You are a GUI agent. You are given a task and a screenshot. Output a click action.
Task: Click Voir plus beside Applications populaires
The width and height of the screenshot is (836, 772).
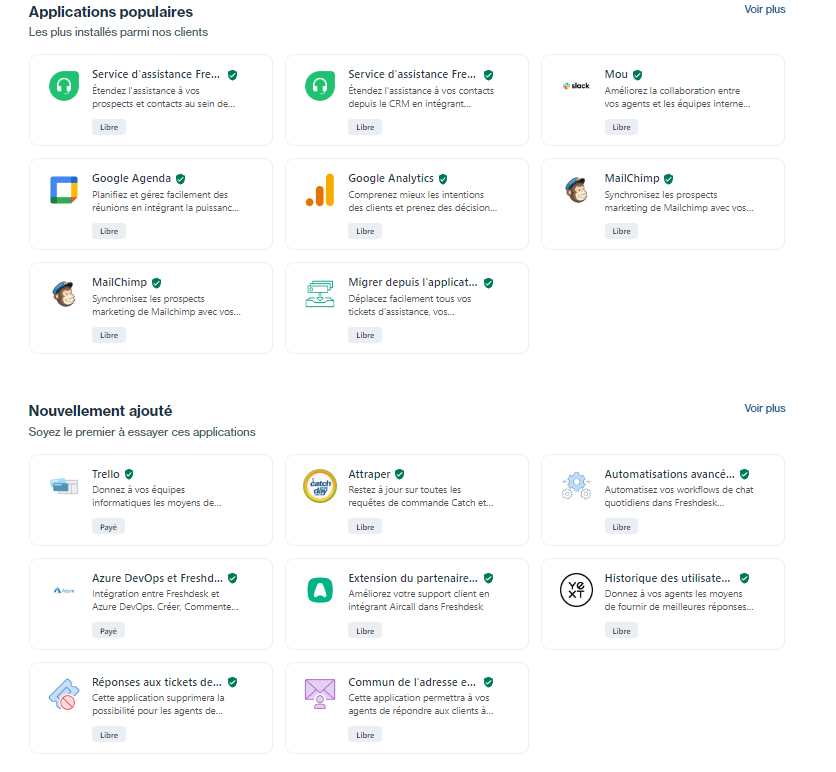[764, 10]
